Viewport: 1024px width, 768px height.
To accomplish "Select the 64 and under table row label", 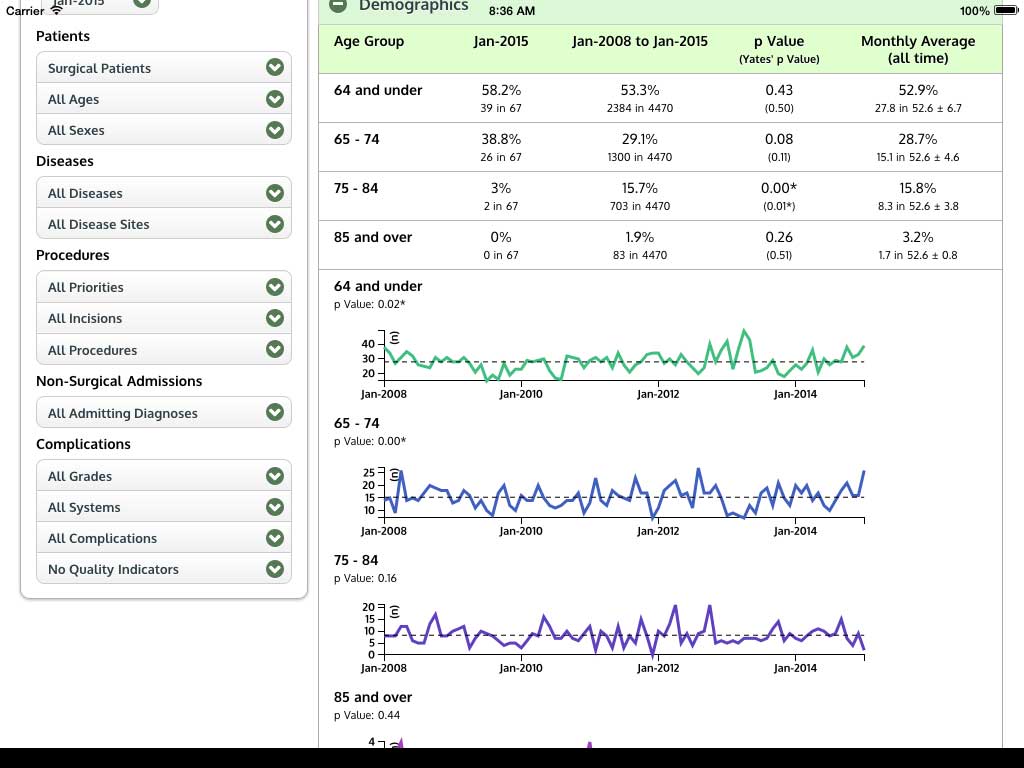I will point(378,90).
